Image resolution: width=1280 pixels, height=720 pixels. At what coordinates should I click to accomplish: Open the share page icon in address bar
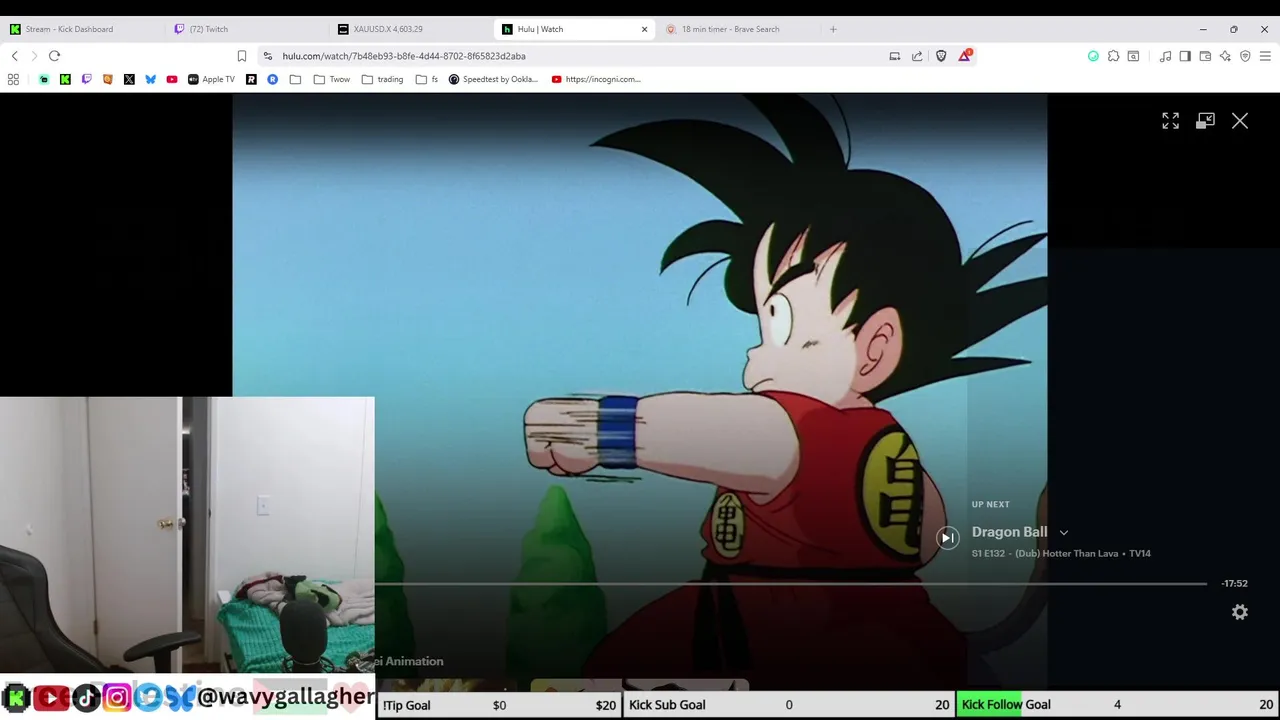[917, 56]
